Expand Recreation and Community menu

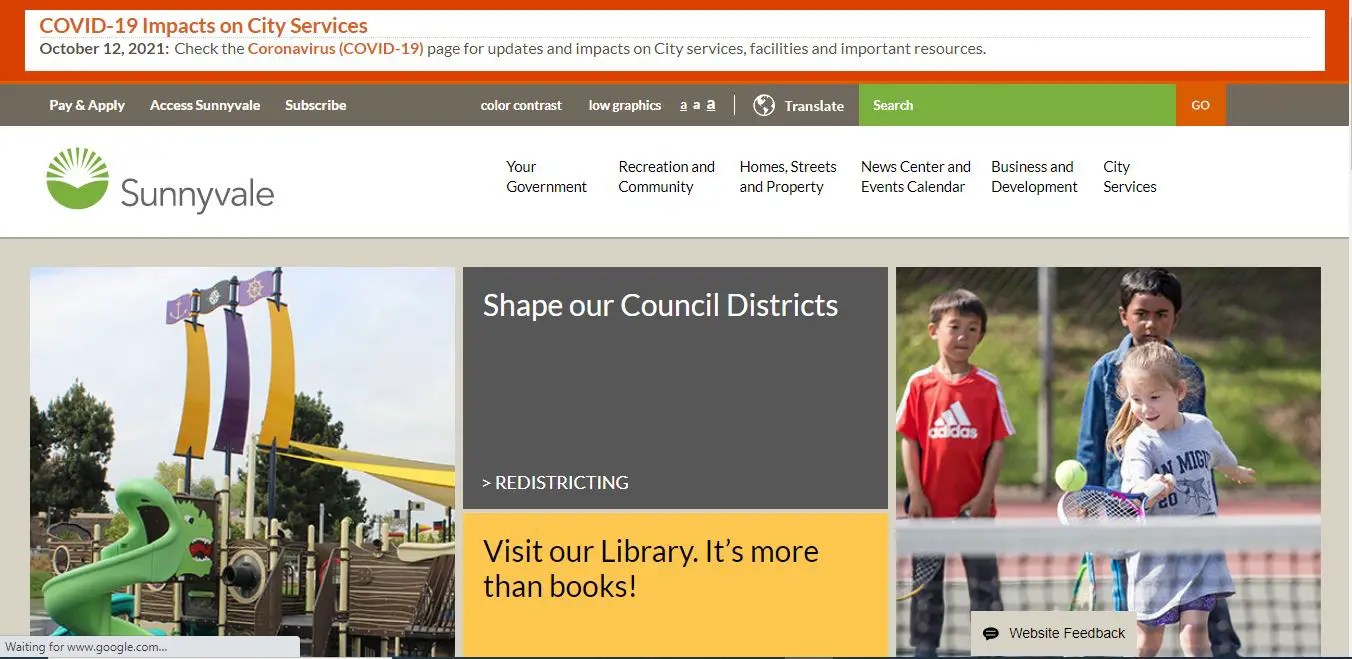click(x=666, y=177)
